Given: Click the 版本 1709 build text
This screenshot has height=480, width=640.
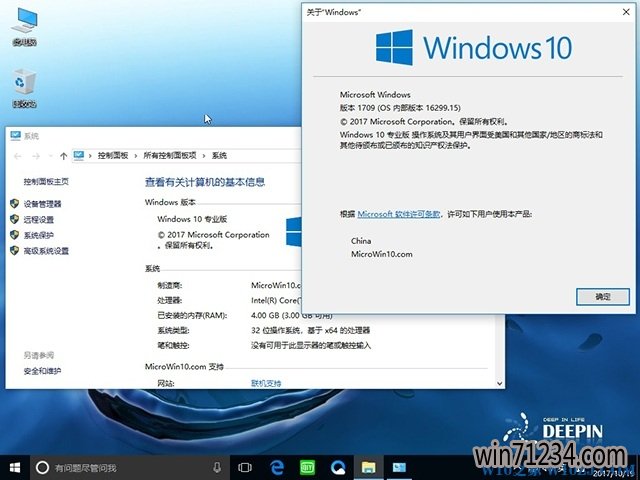Looking at the screenshot, I should [400, 108].
